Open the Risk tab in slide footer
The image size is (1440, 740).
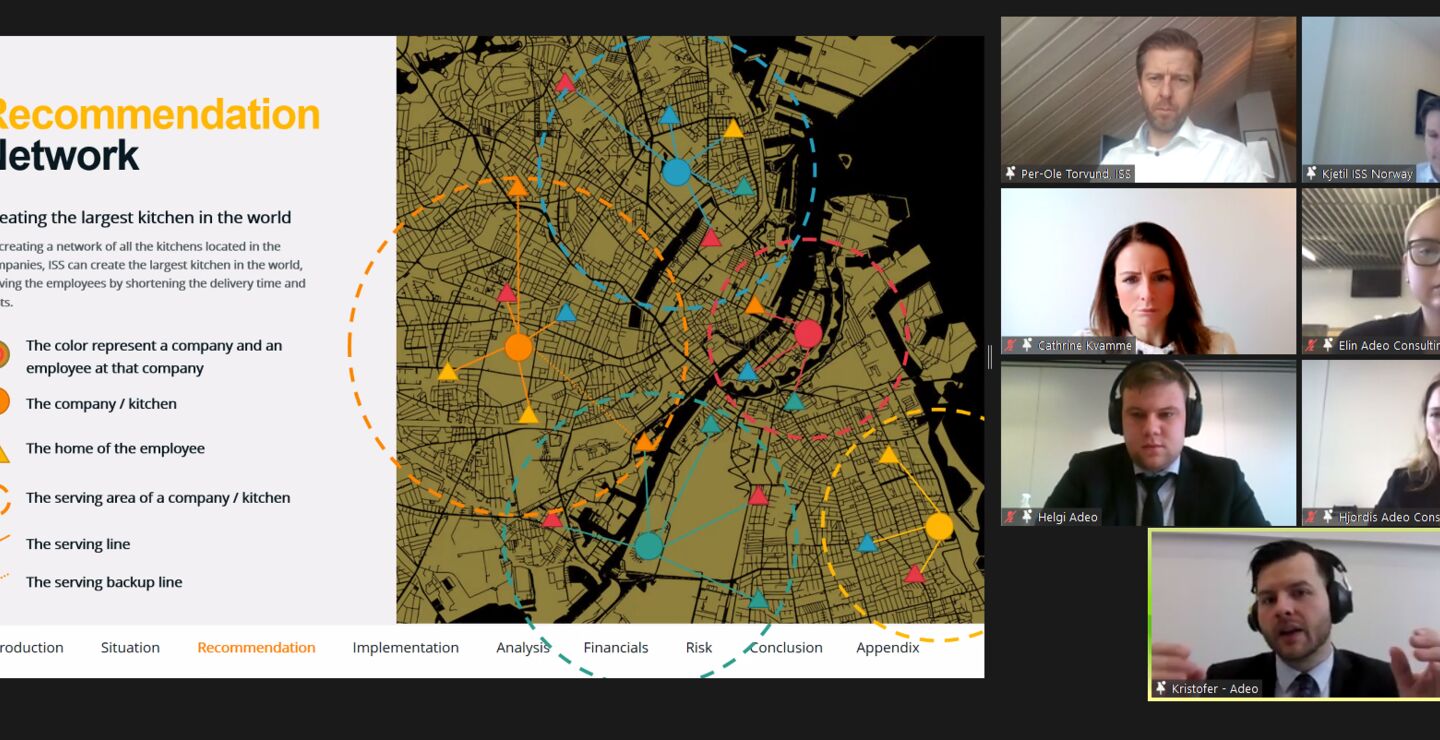pos(698,648)
